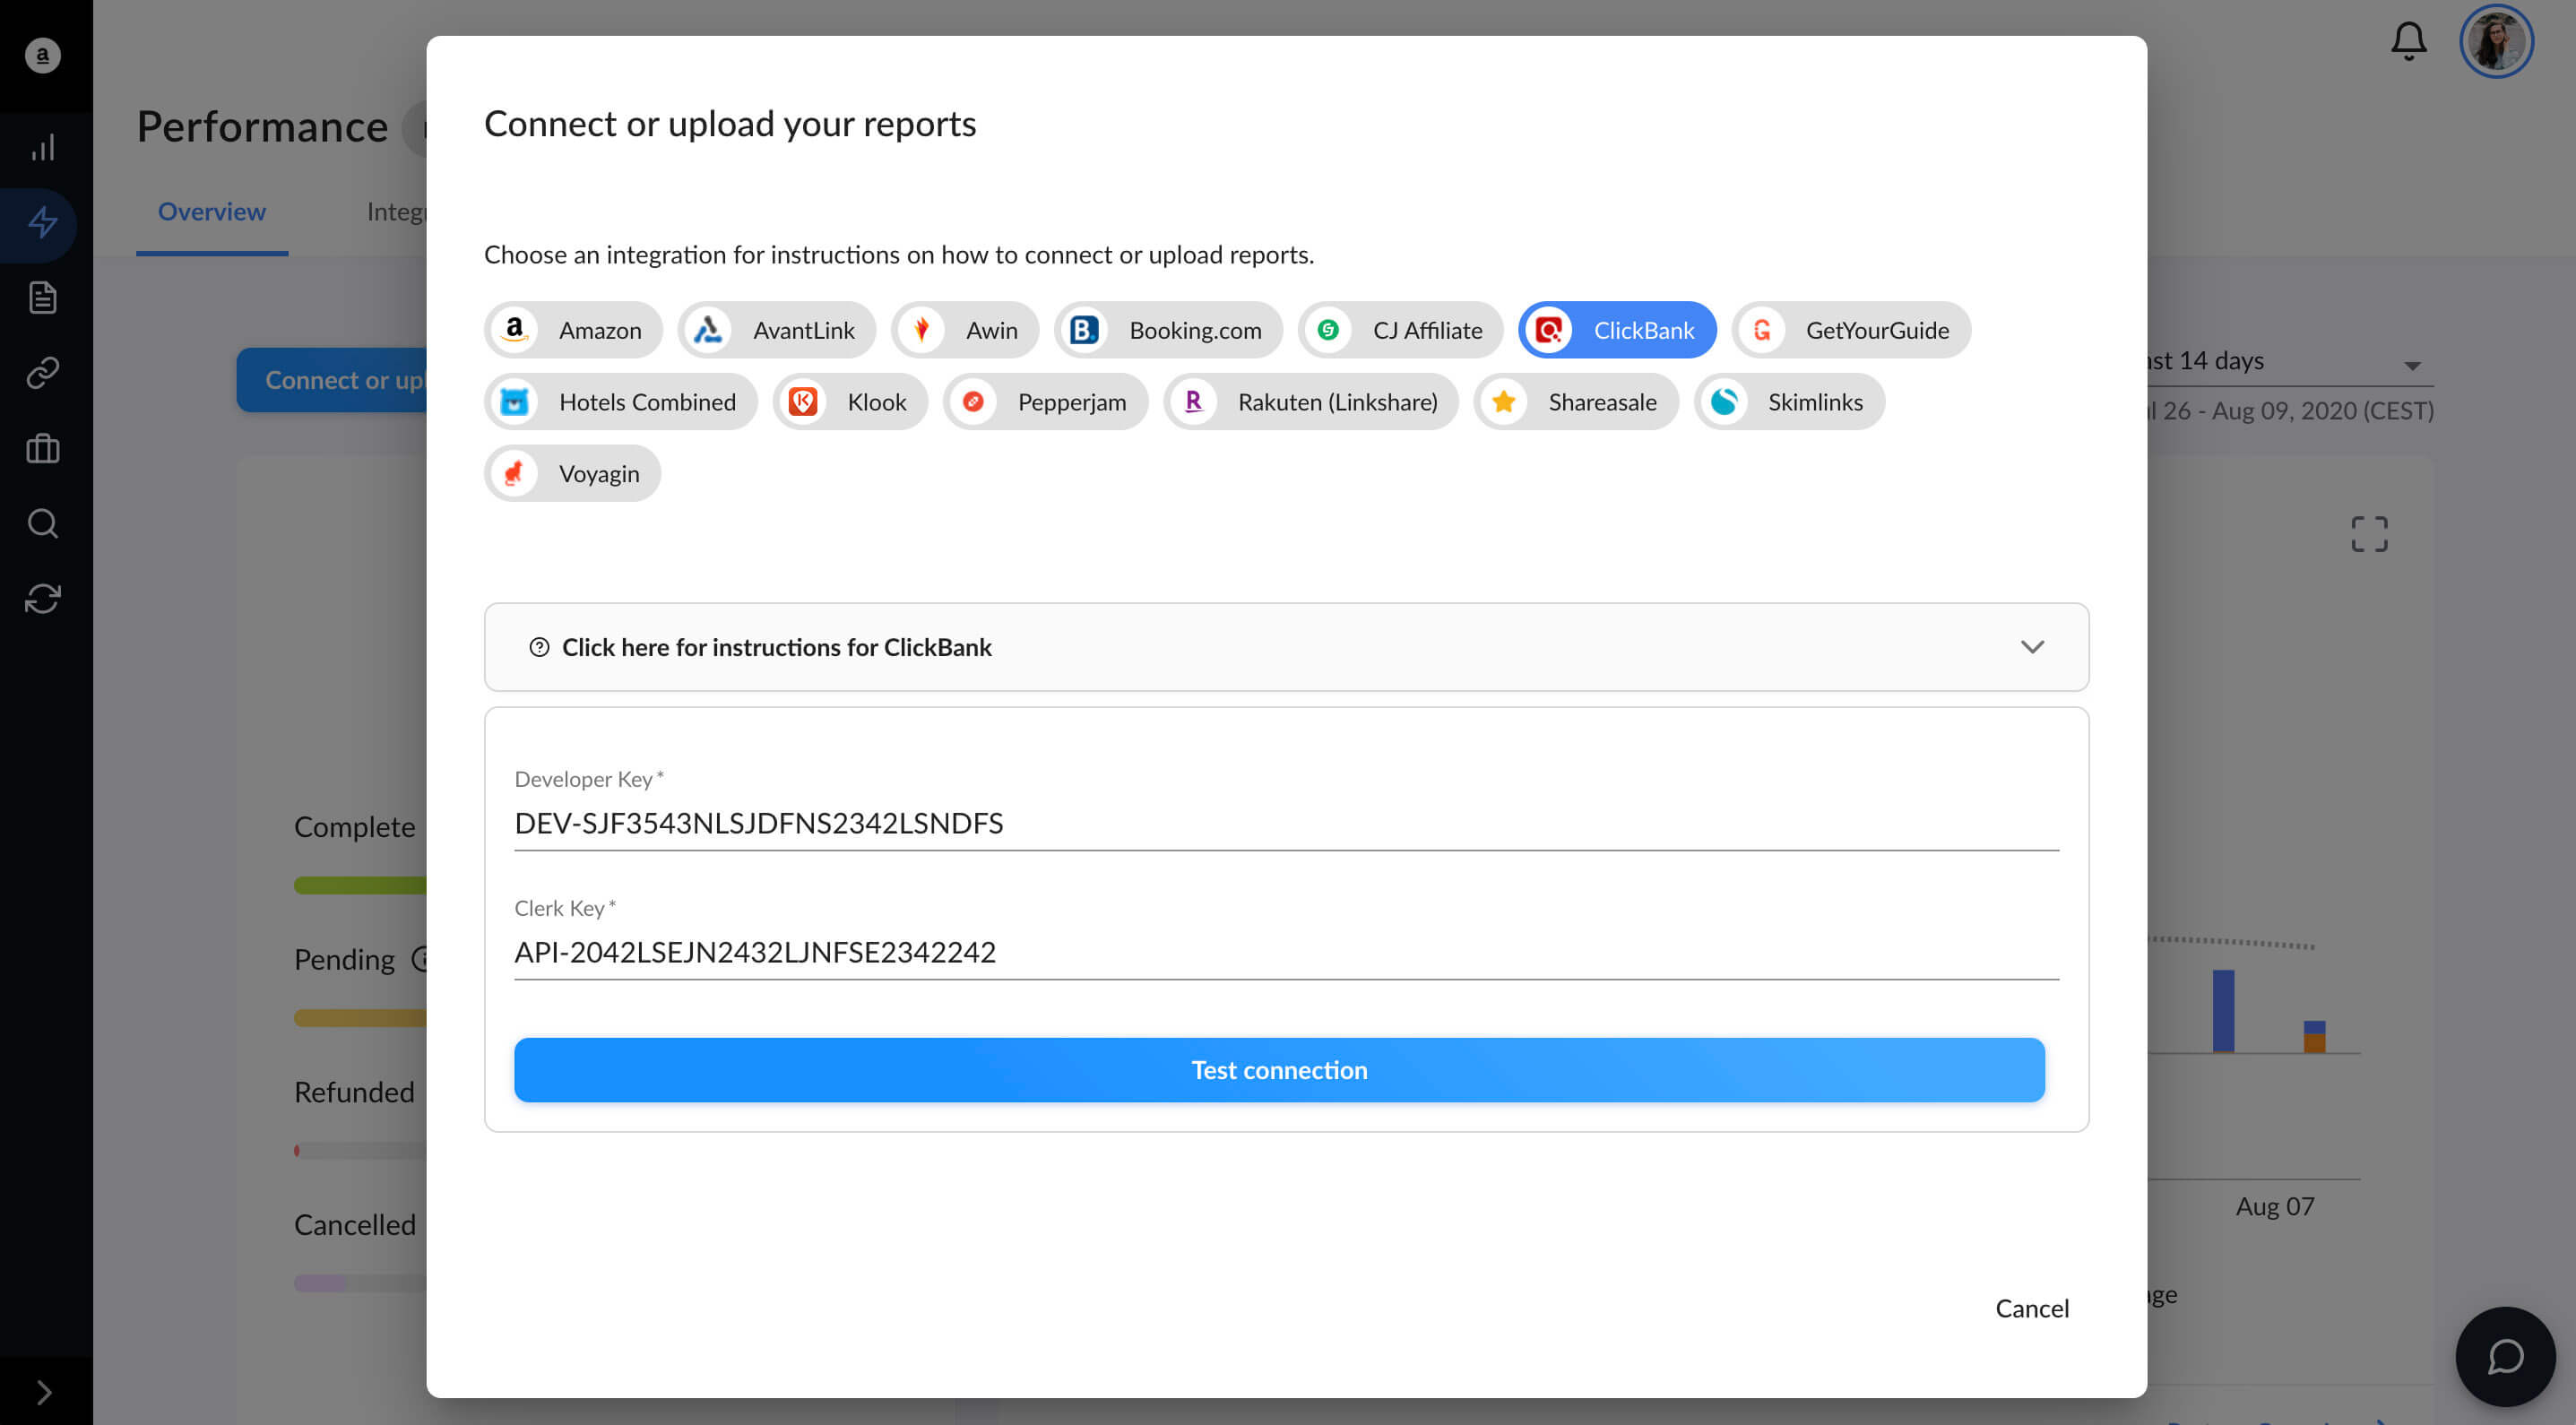Select the AvantLink integration chip
Image resolution: width=2576 pixels, height=1425 pixels.
pyautogui.click(x=777, y=330)
